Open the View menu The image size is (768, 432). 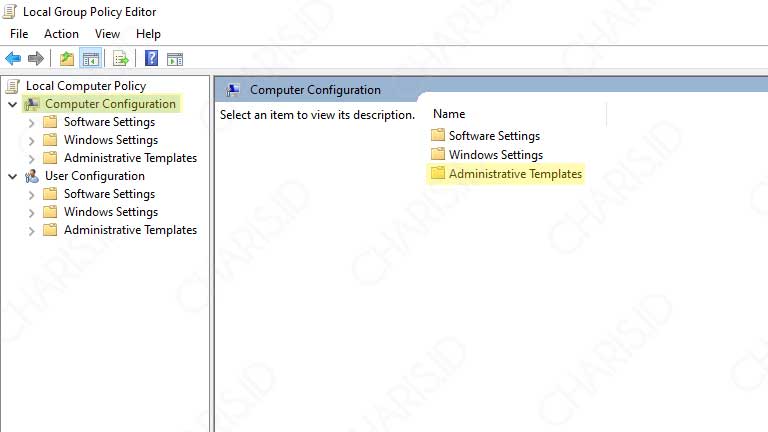coord(107,34)
